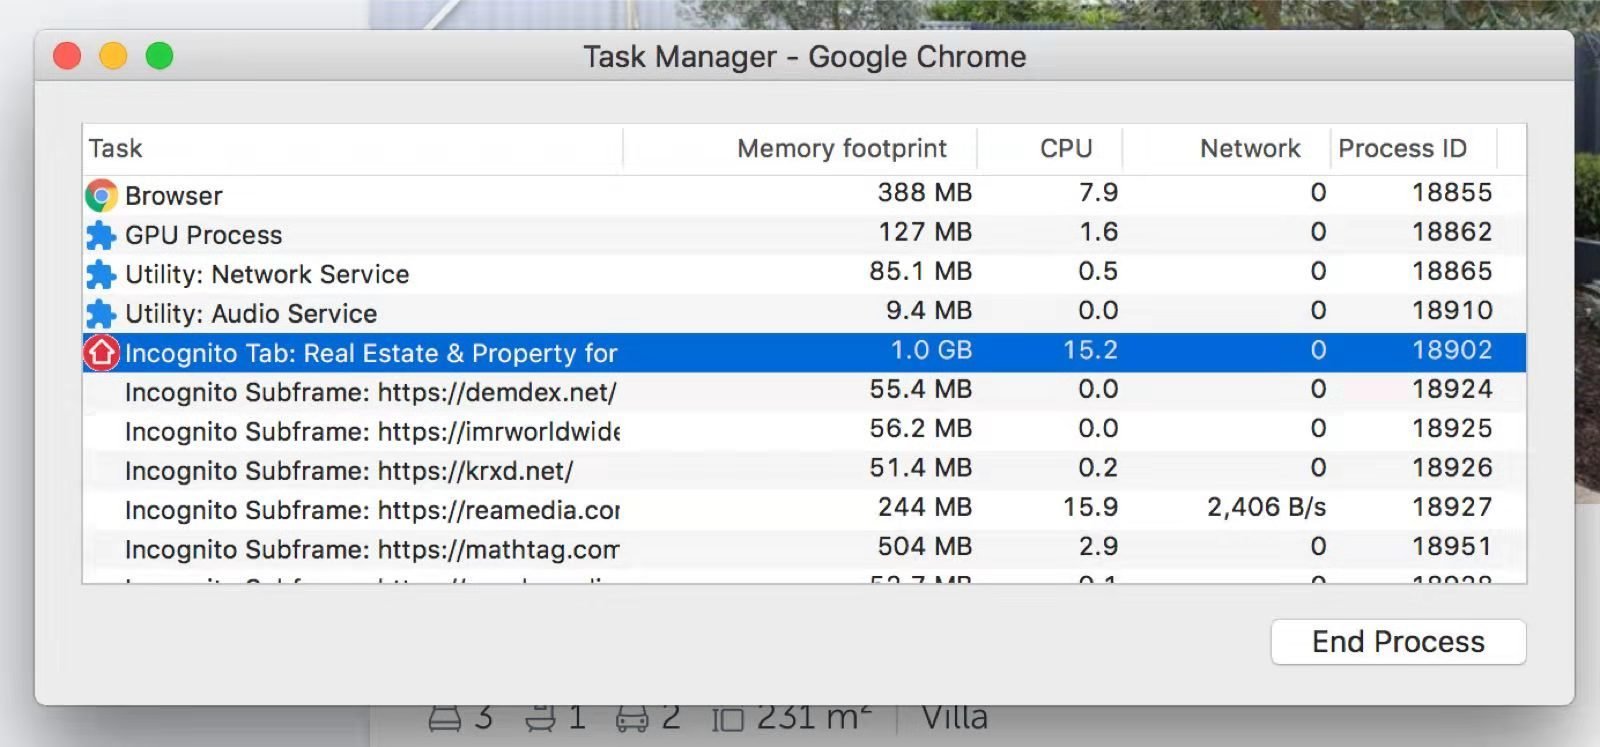Click the puzzle icon for GPU Process
Image resolution: width=1600 pixels, height=747 pixels.
[x=101, y=235]
